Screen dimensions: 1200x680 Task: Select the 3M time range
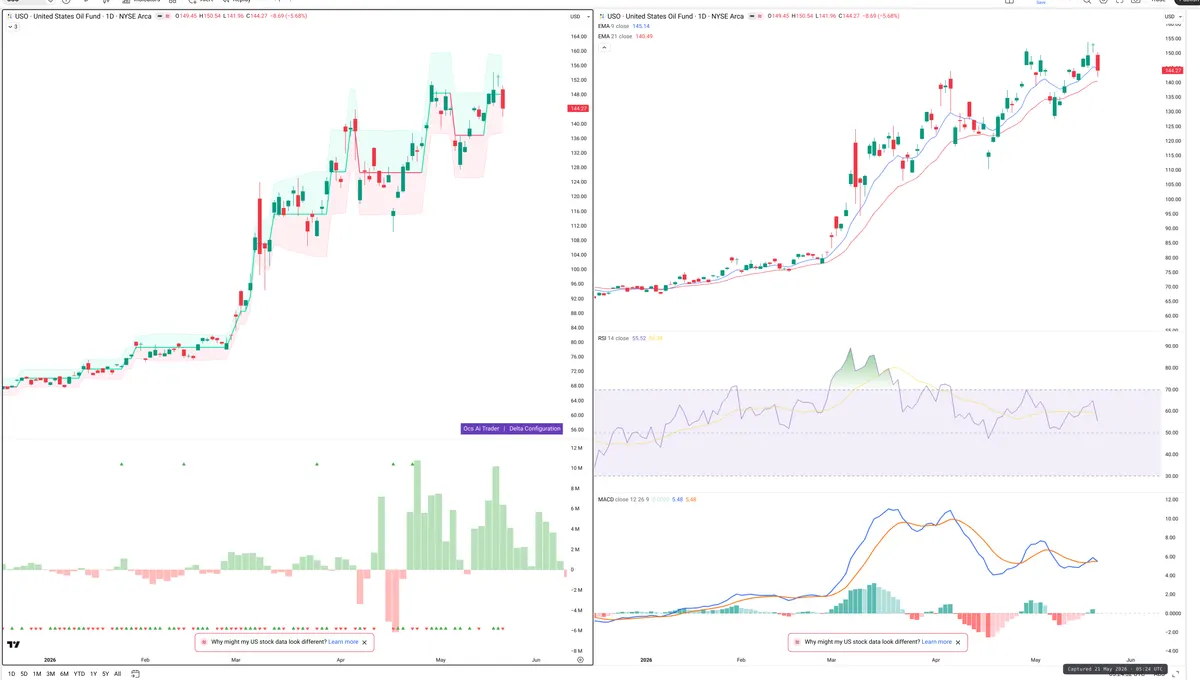50,674
